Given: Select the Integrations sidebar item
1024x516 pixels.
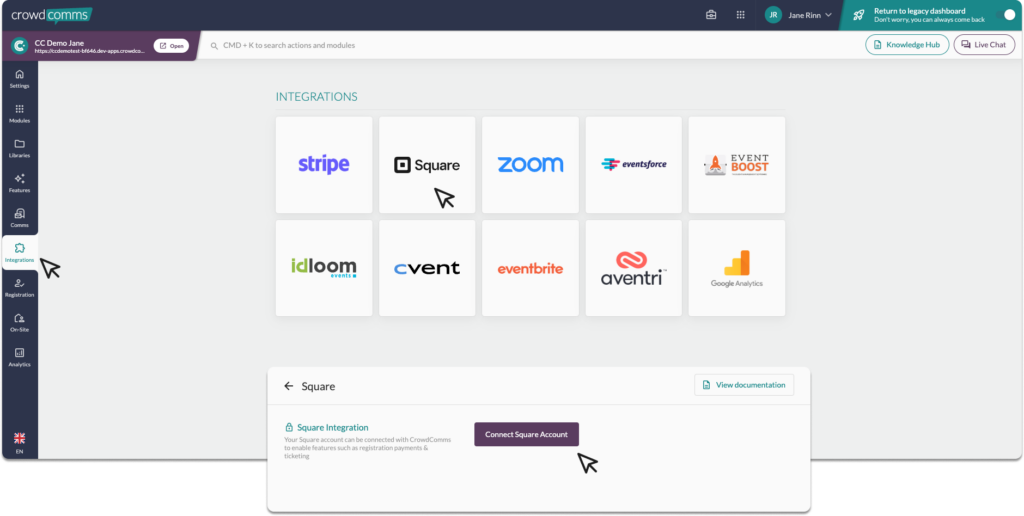Looking at the screenshot, I should pos(20,253).
